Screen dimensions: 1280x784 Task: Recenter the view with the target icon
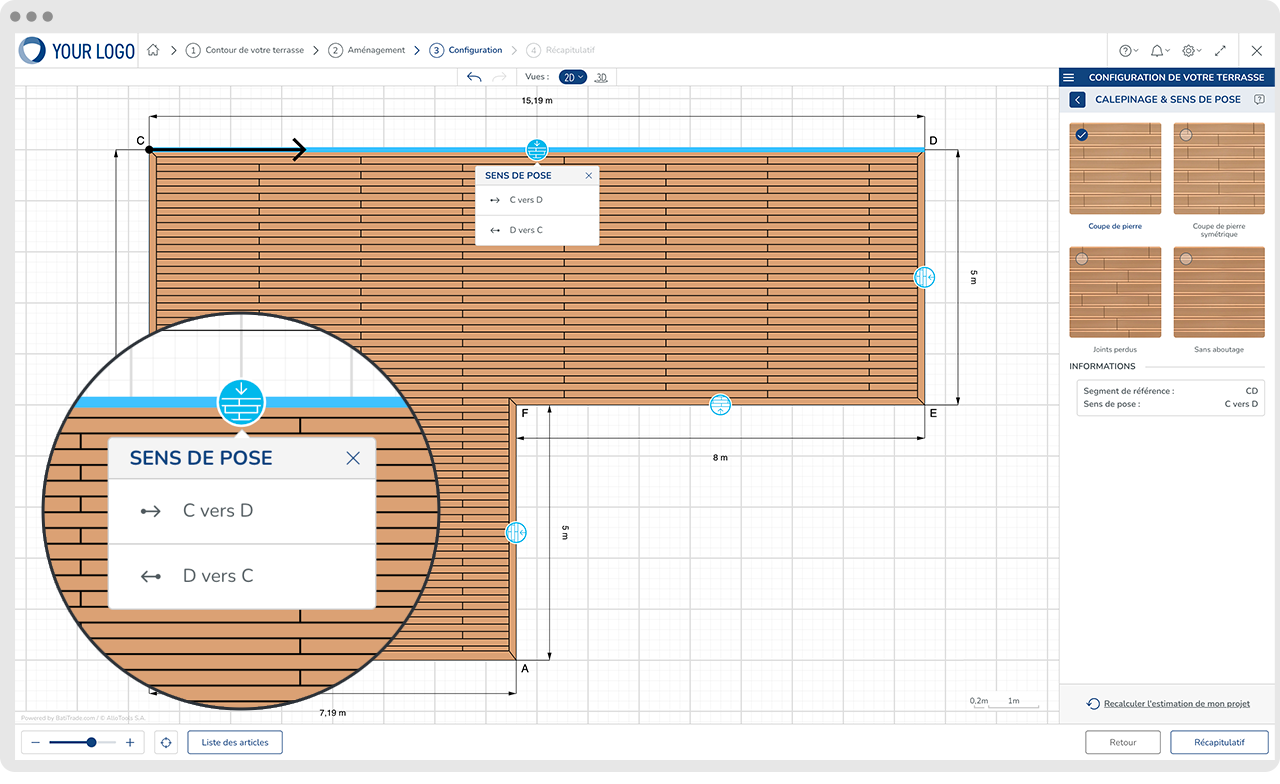[x=166, y=742]
